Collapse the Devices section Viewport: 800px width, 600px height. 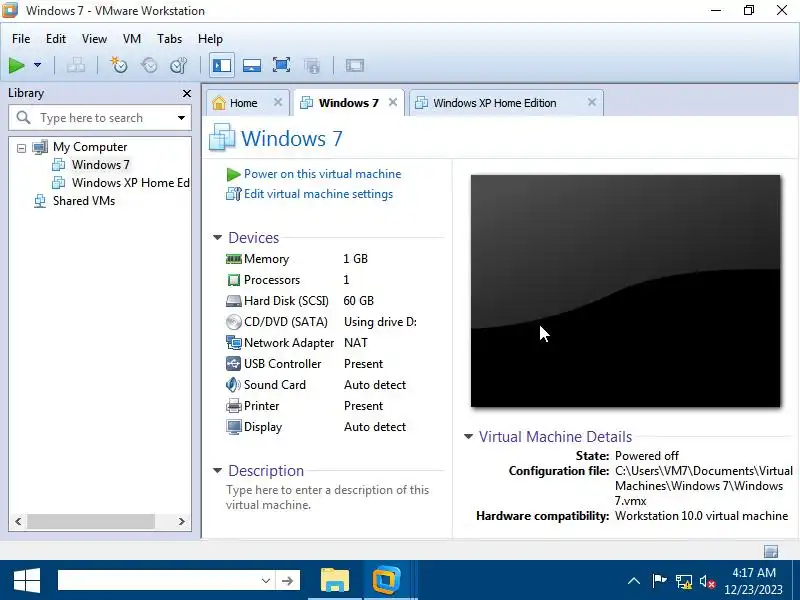pos(217,238)
